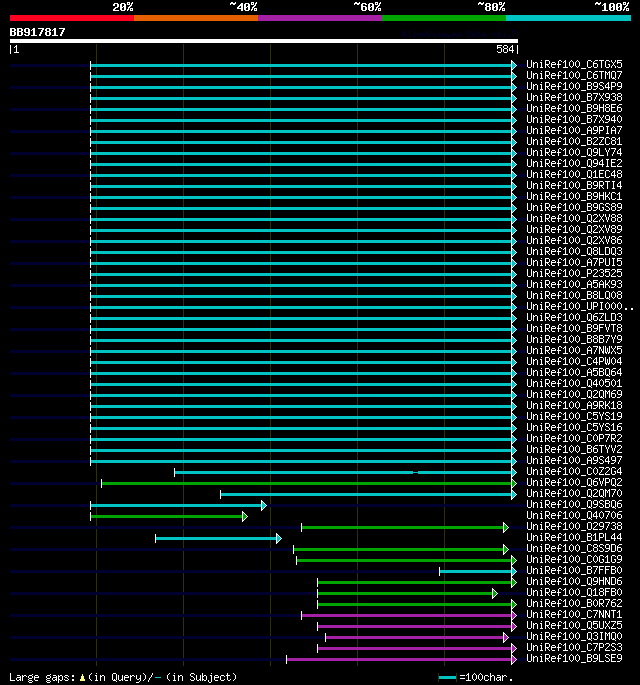Open the UniRef100_Q9HND6 hit label
Image resolution: width=640 pixels, height=685 pixels.
coord(574,581)
